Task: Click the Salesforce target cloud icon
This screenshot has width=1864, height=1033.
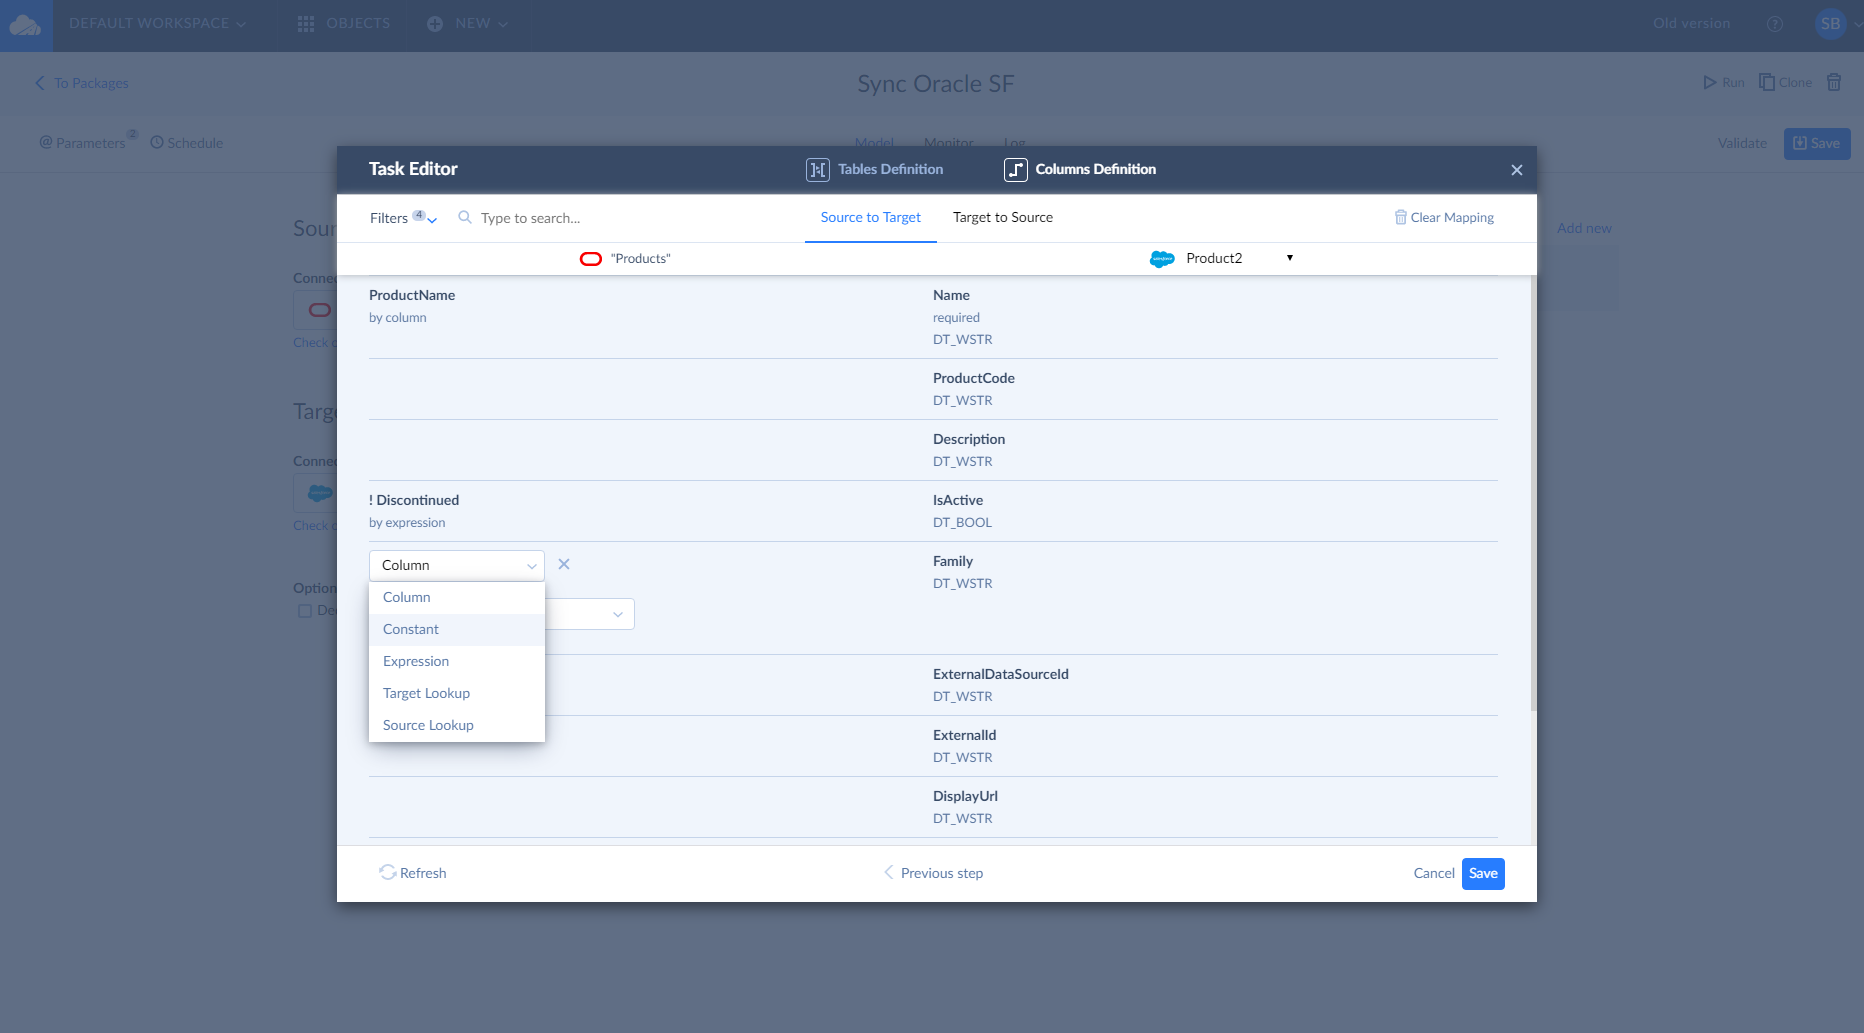Action: point(1162,259)
